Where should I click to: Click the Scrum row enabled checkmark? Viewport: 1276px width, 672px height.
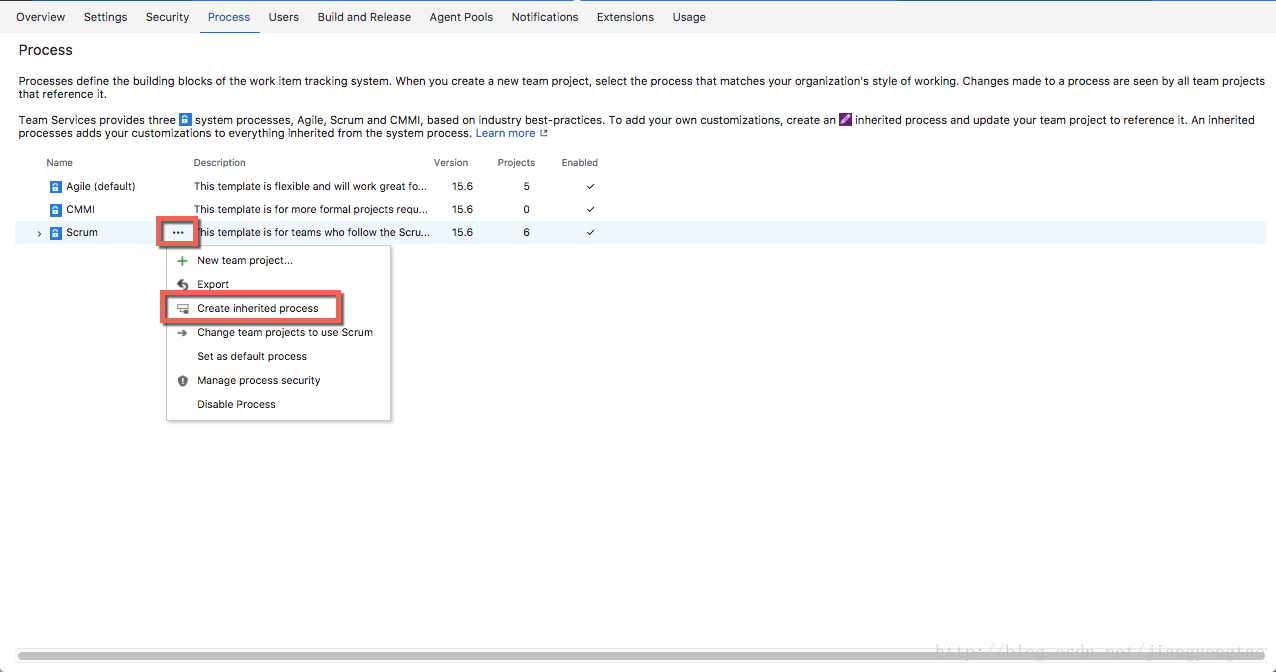coord(590,232)
